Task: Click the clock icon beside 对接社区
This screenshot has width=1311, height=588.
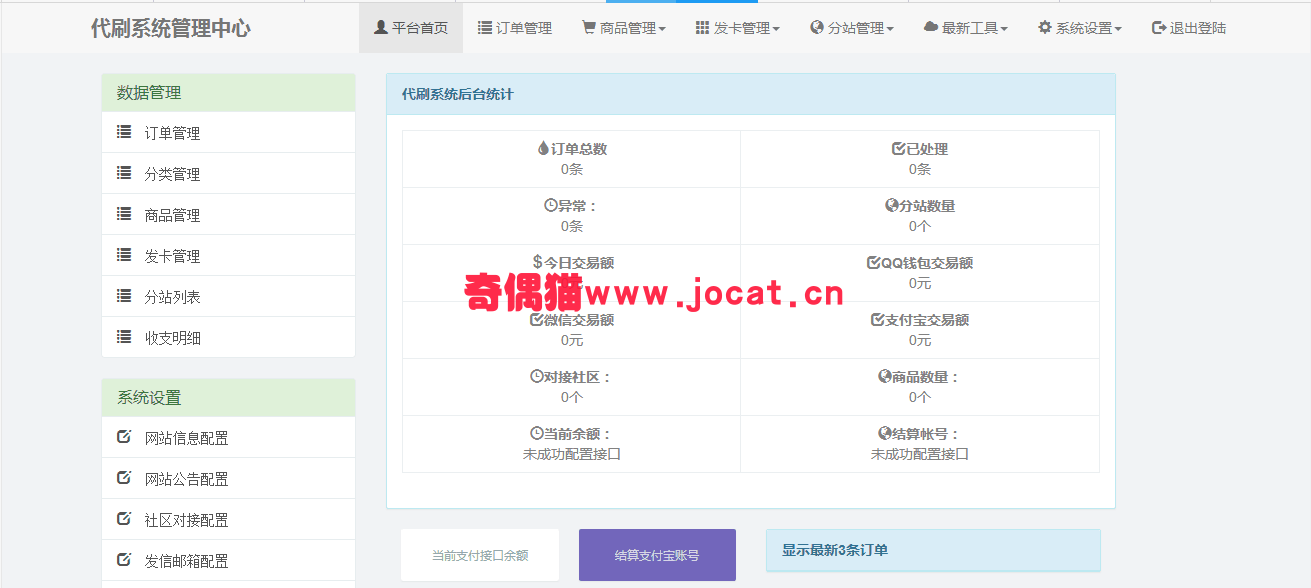Action: click(x=536, y=377)
